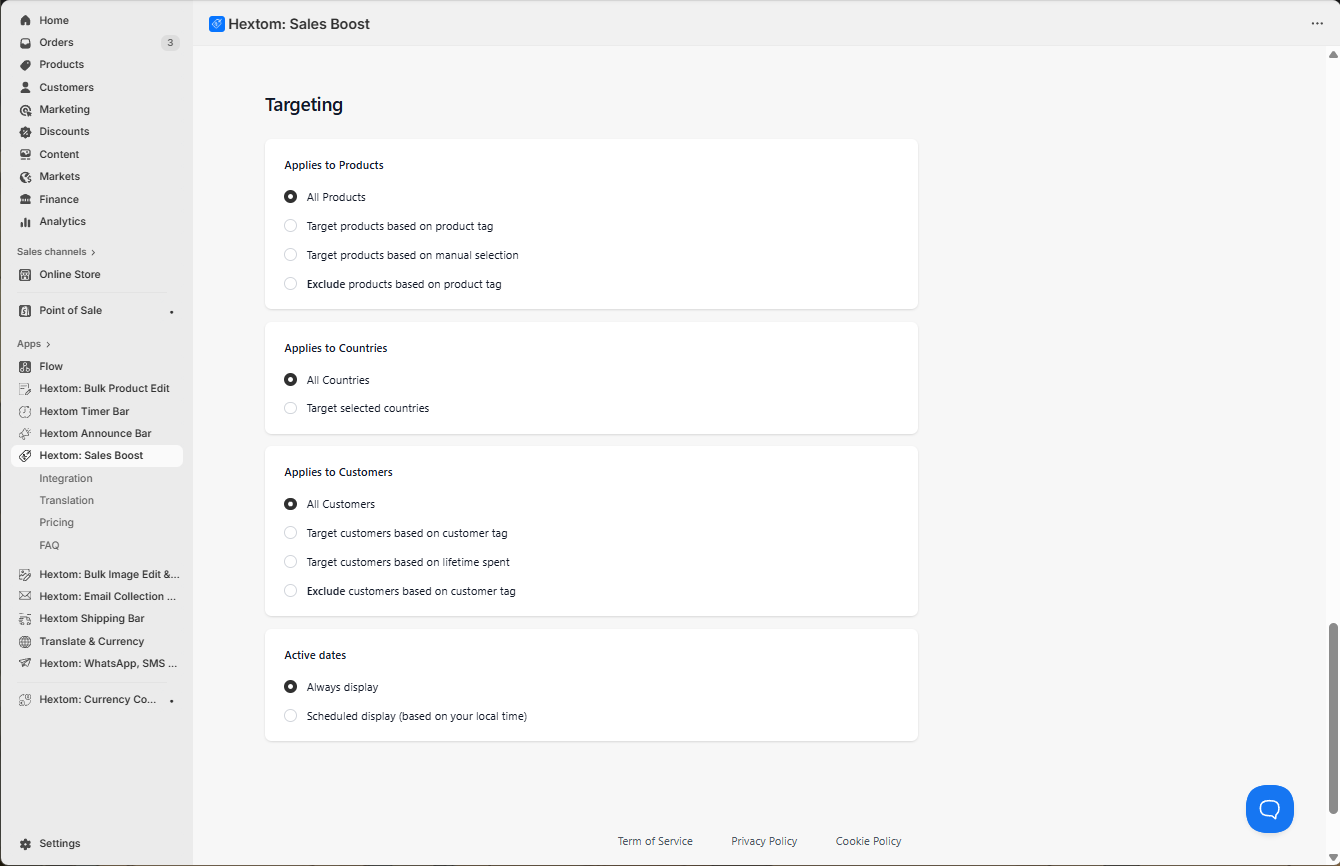Click the Hextom Email Collection envelope icon
The width and height of the screenshot is (1340, 866).
click(26, 597)
